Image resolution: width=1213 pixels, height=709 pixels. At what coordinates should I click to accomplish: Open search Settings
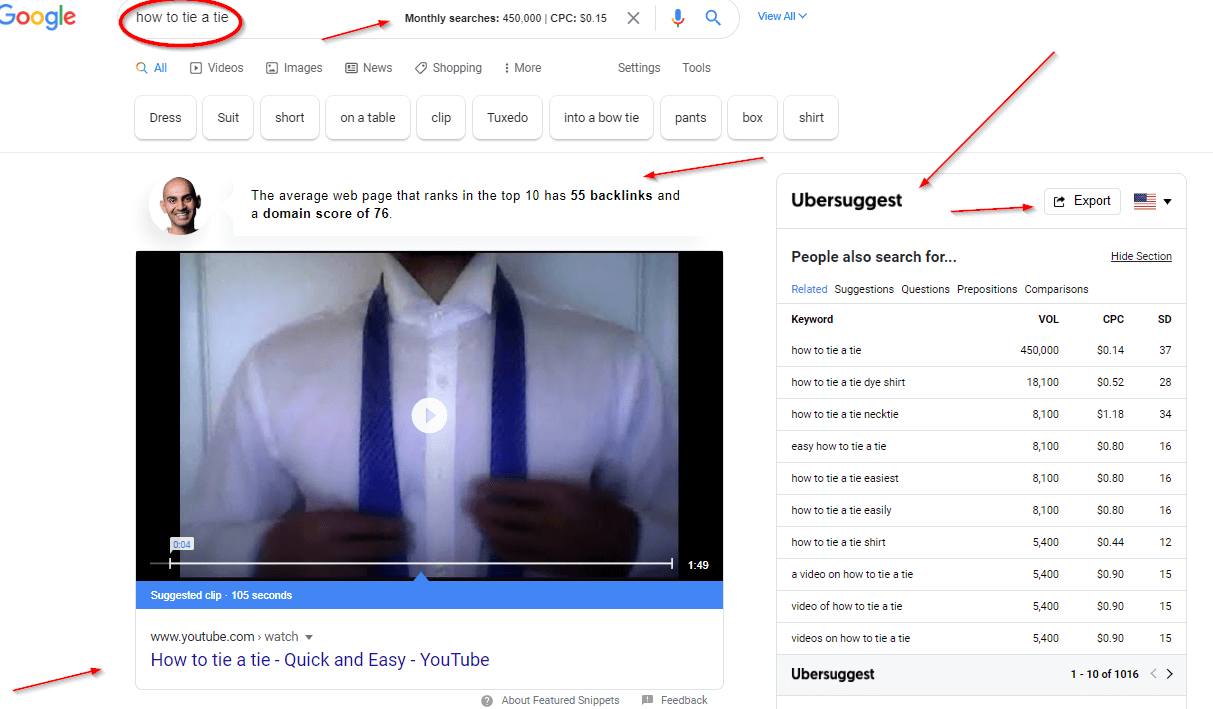[639, 68]
